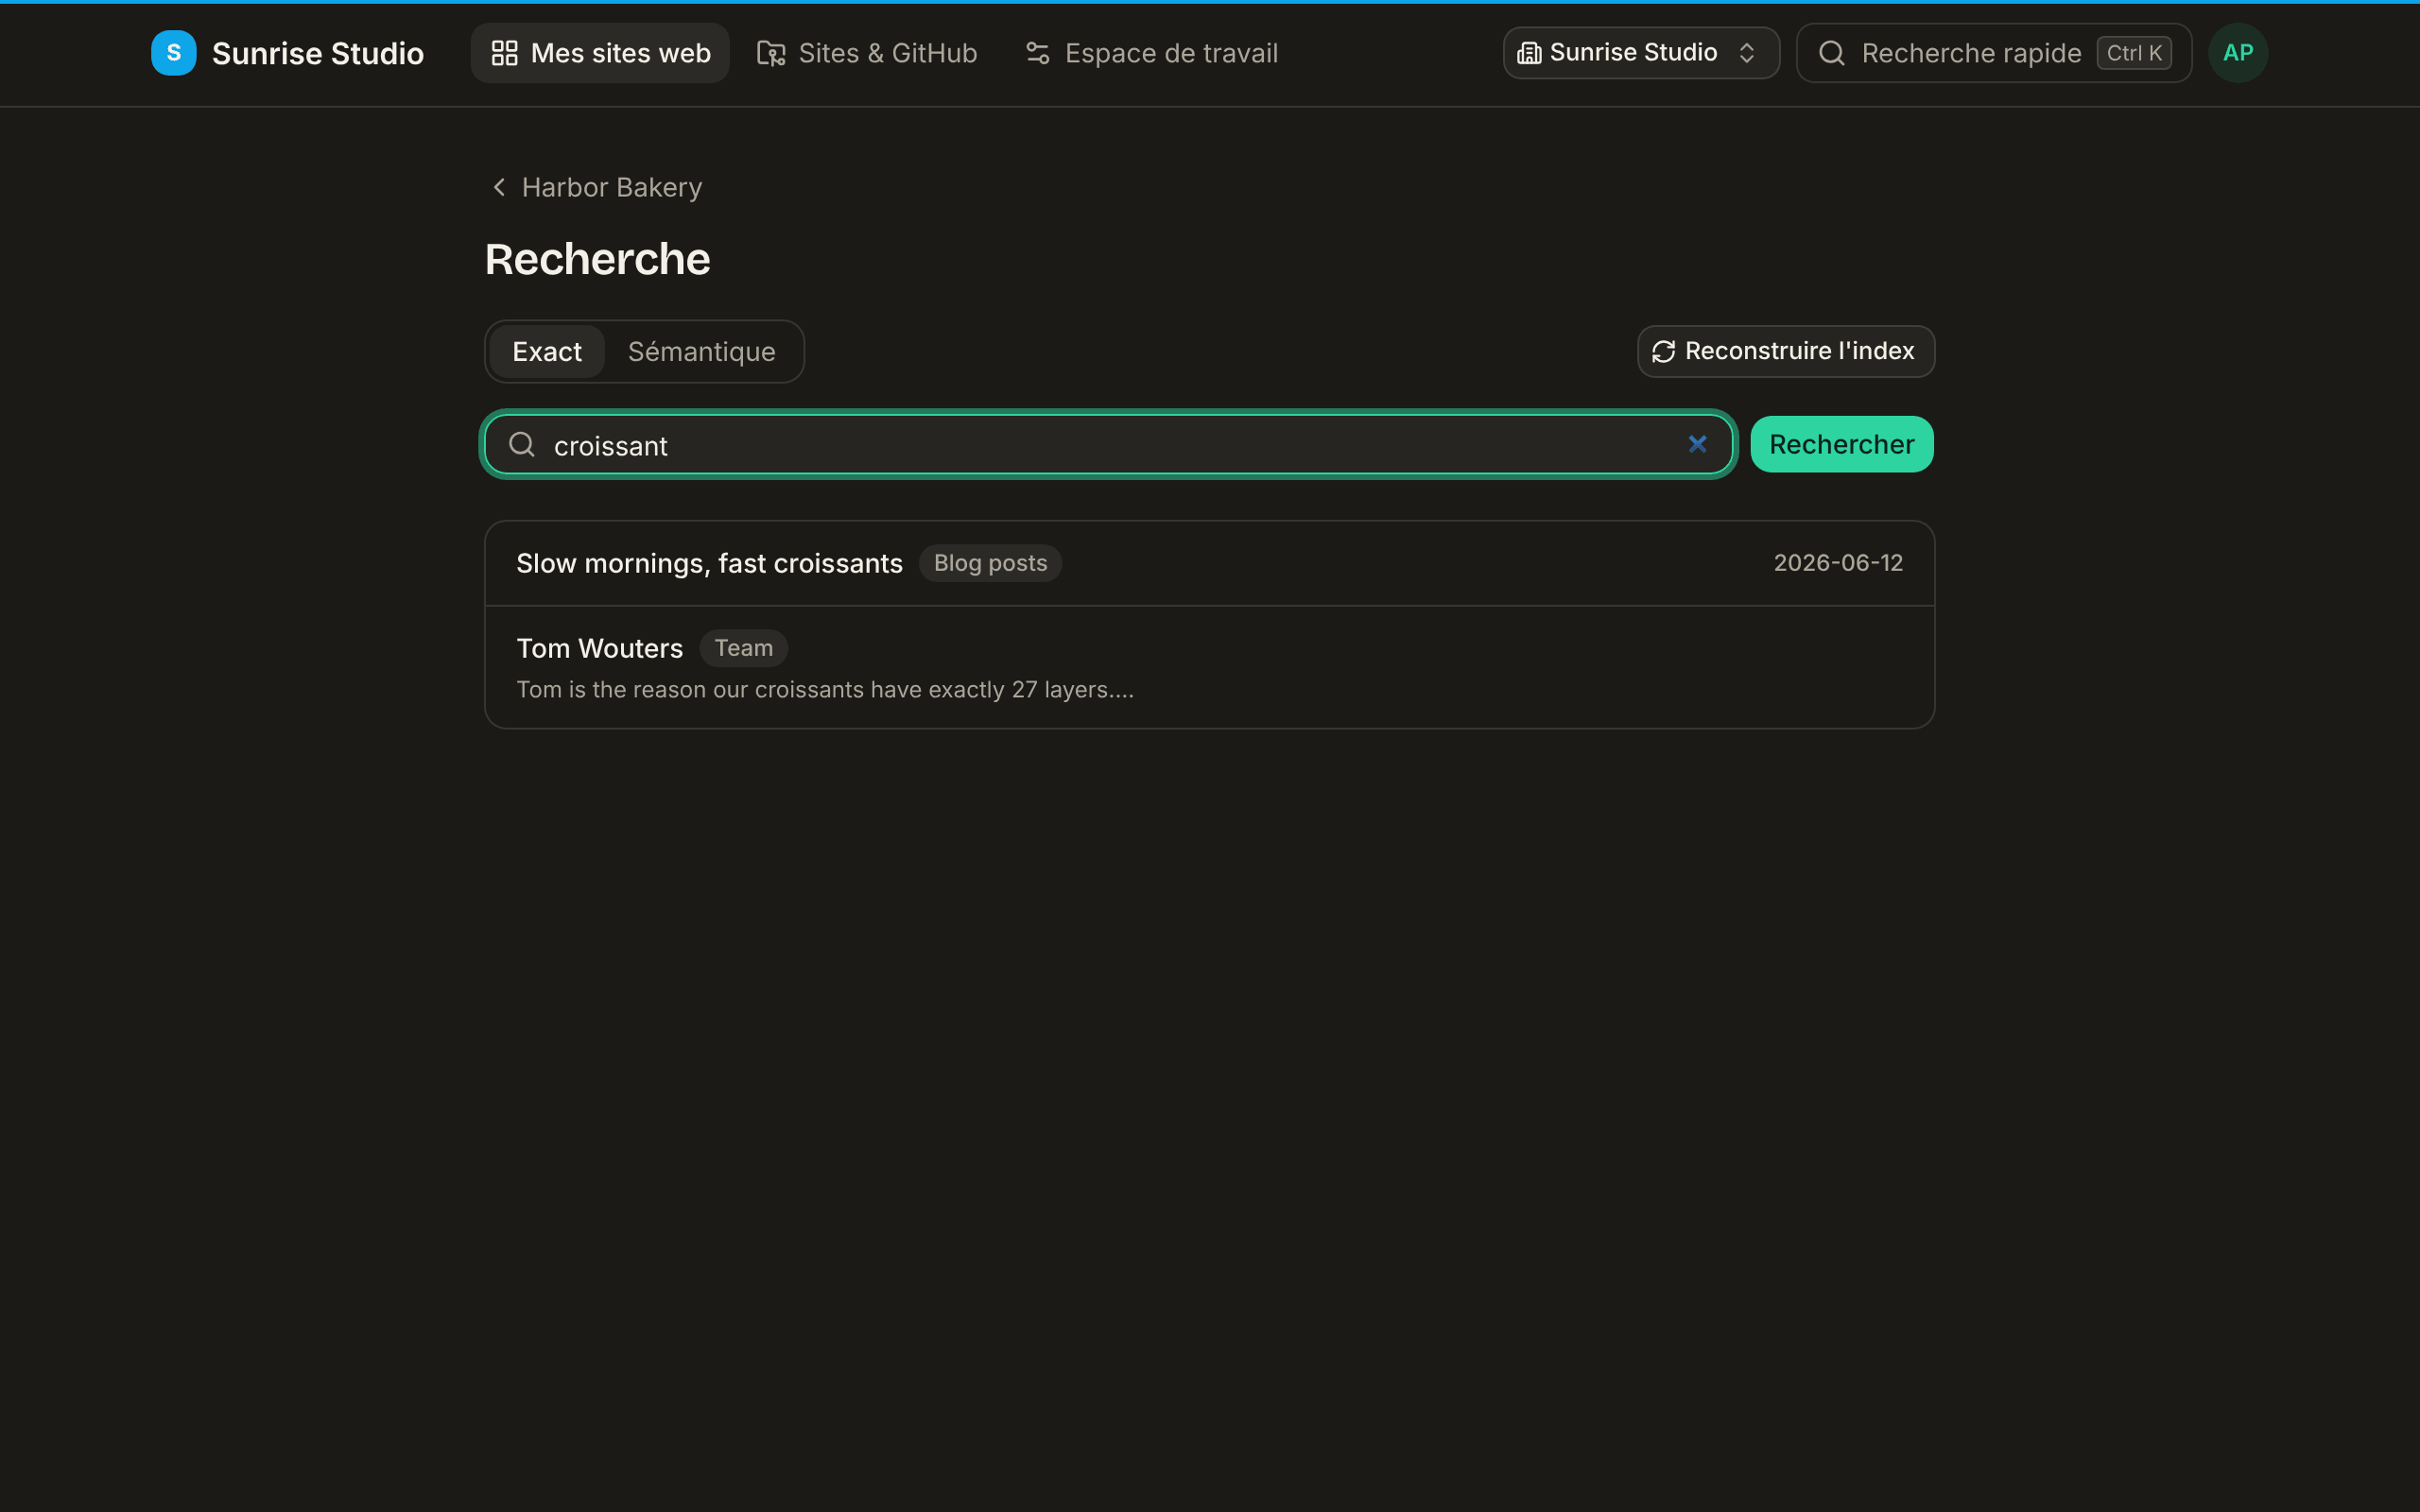Screen dimensions: 2420x1512
Task: Clear the croissant search with X icon
Action: click(x=1697, y=444)
